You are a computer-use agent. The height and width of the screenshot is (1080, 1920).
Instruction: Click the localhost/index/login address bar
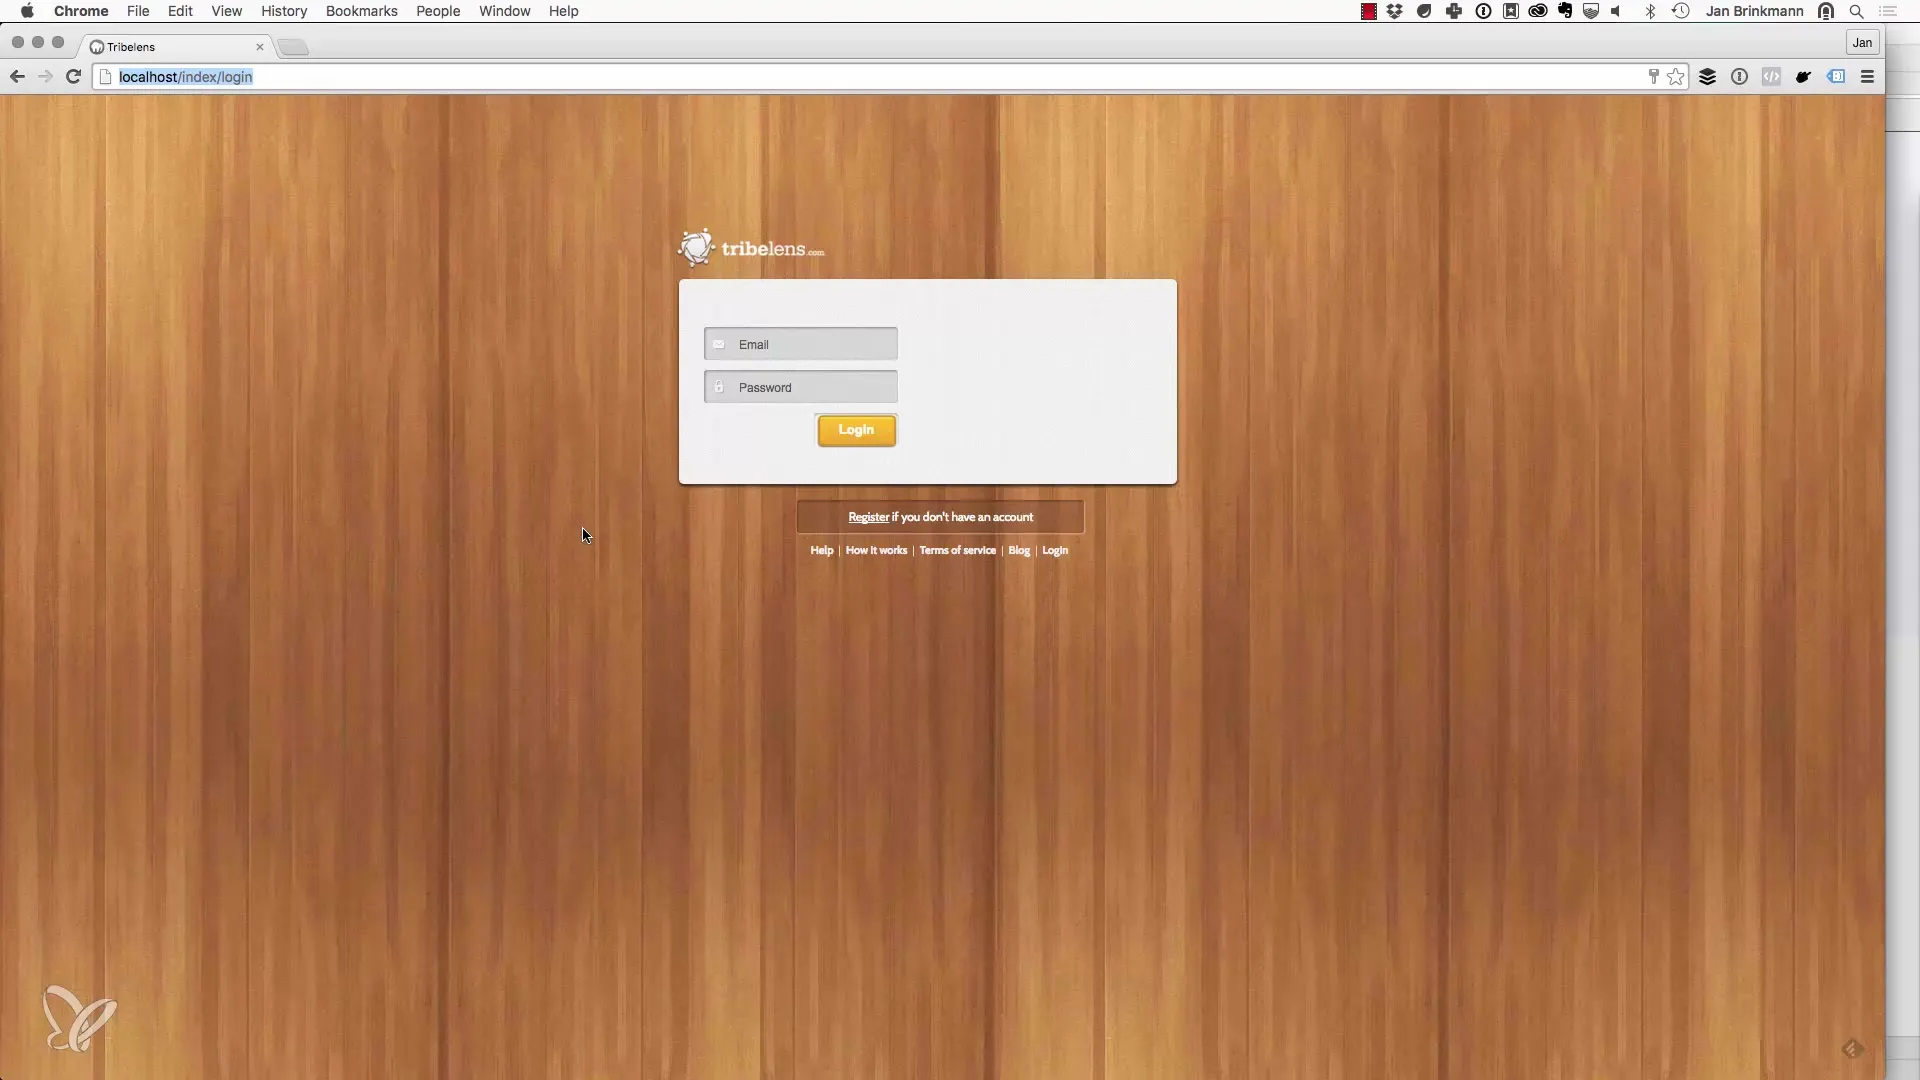pyautogui.click(x=870, y=77)
